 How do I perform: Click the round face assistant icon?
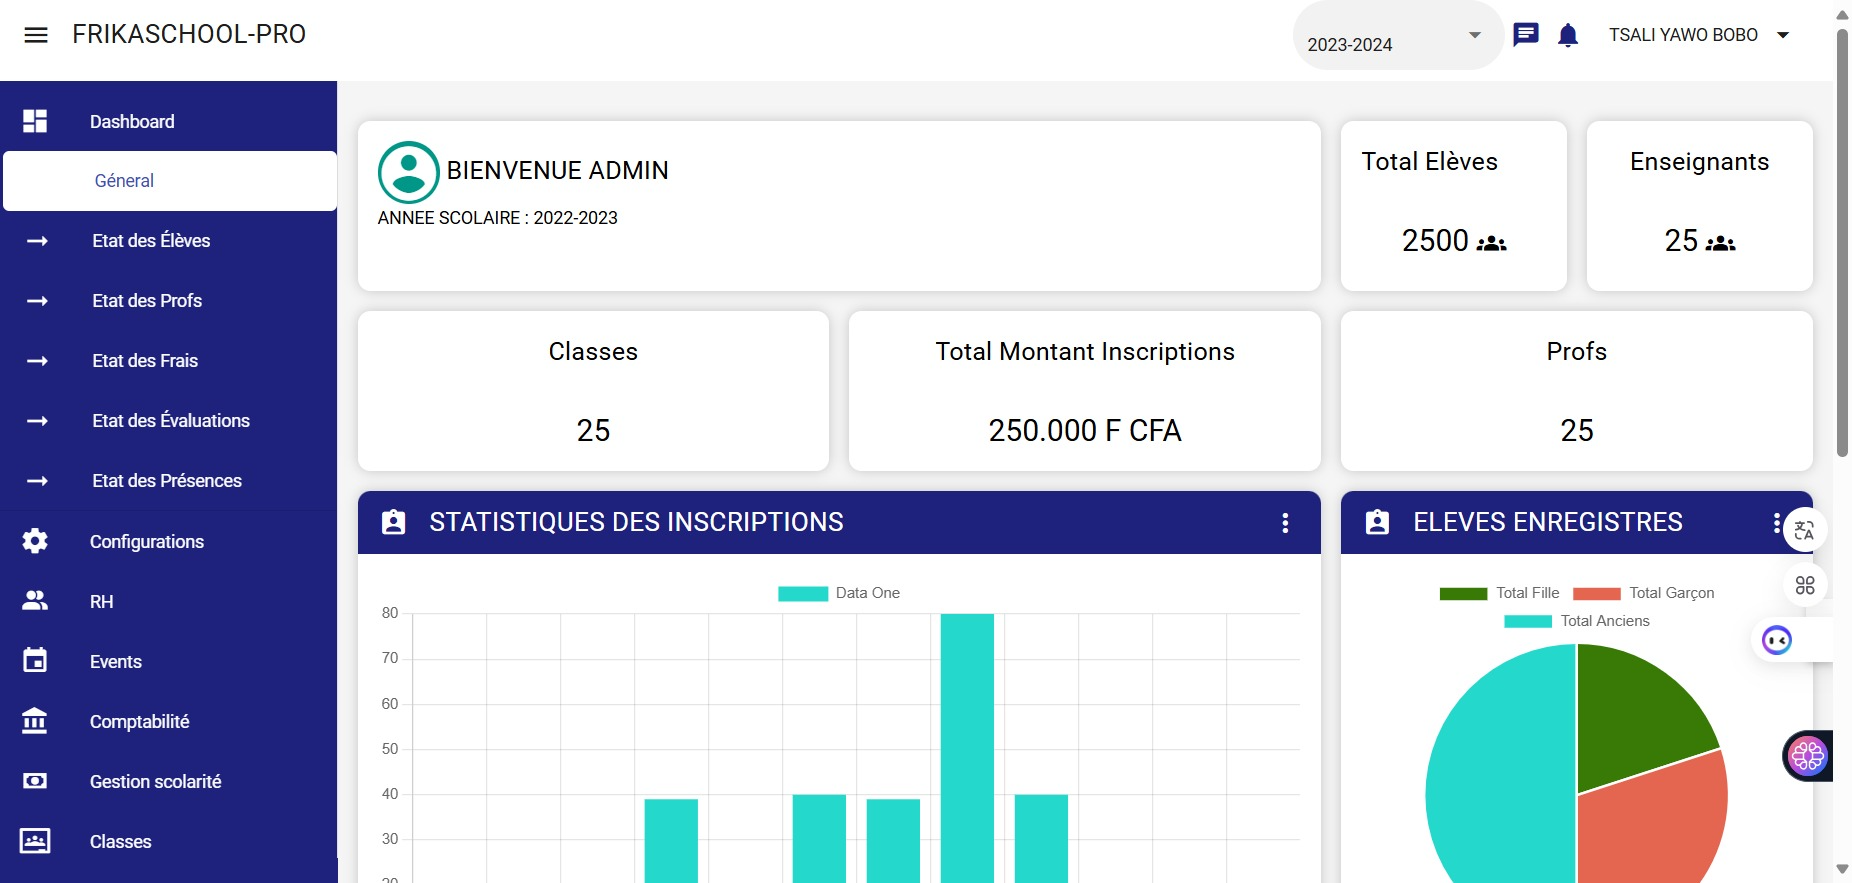point(1777,640)
